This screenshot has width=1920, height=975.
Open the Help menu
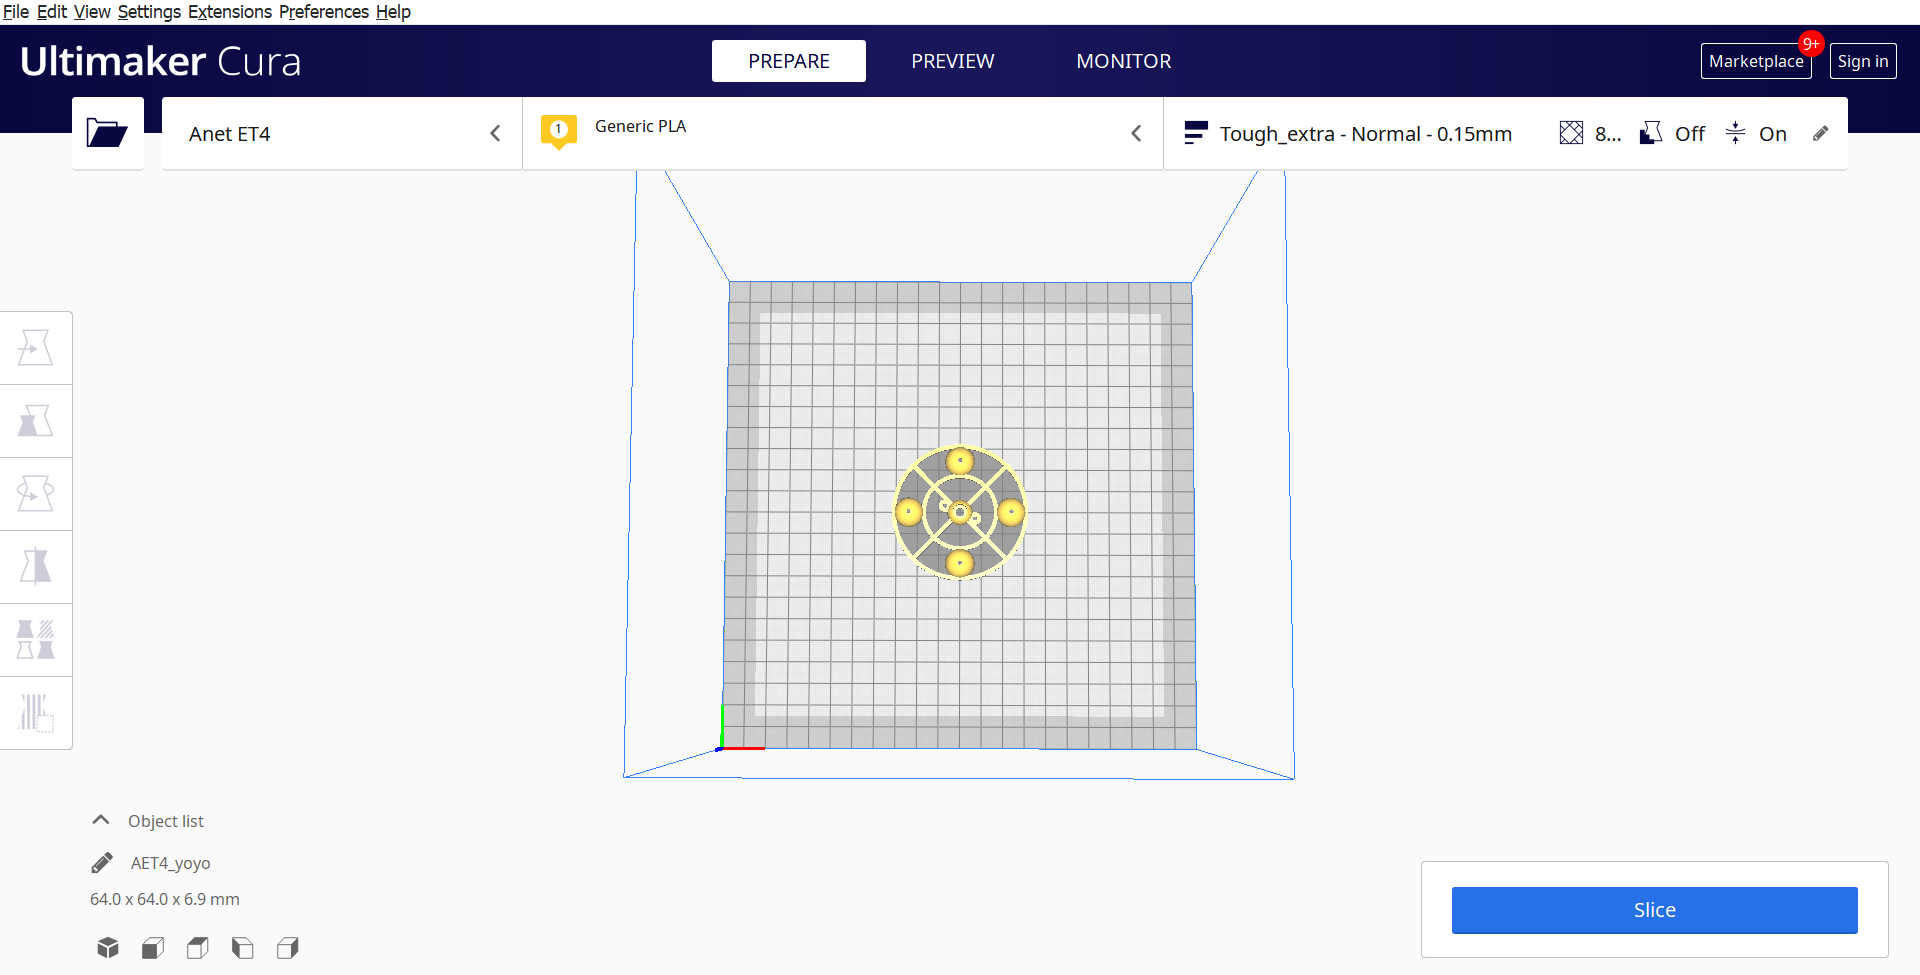coord(393,12)
